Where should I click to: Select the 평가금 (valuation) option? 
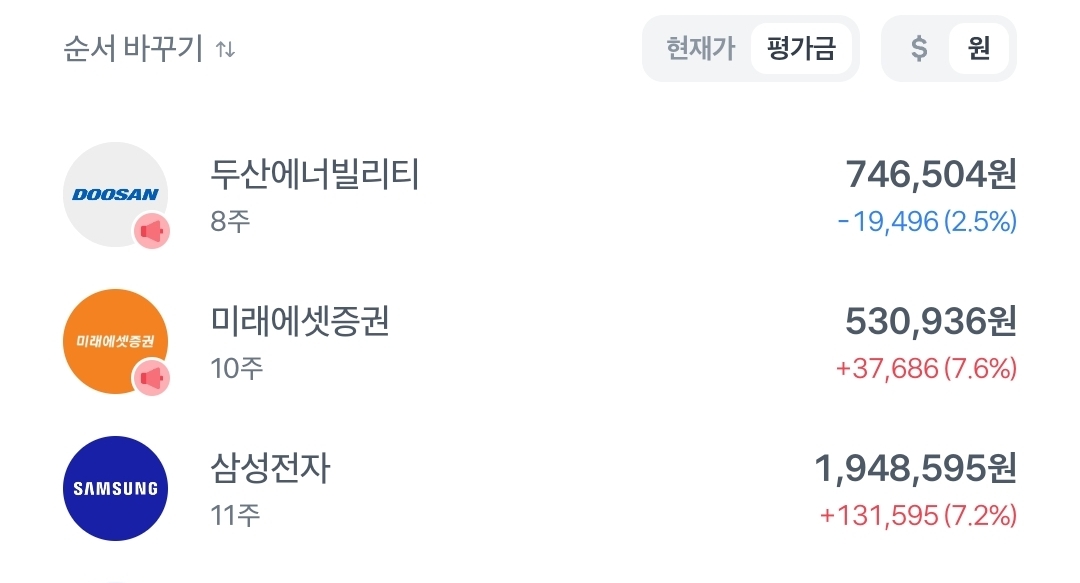pos(801,48)
